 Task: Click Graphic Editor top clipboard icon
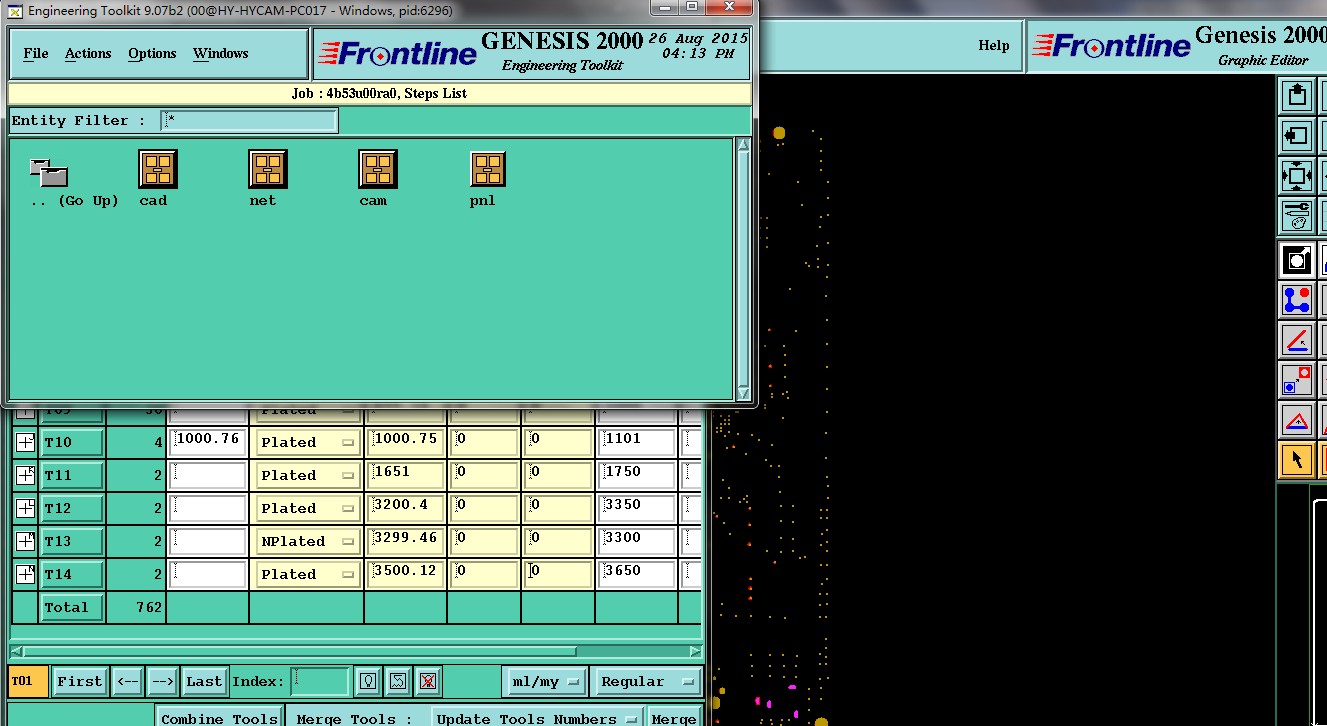click(x=1297, y=95)
